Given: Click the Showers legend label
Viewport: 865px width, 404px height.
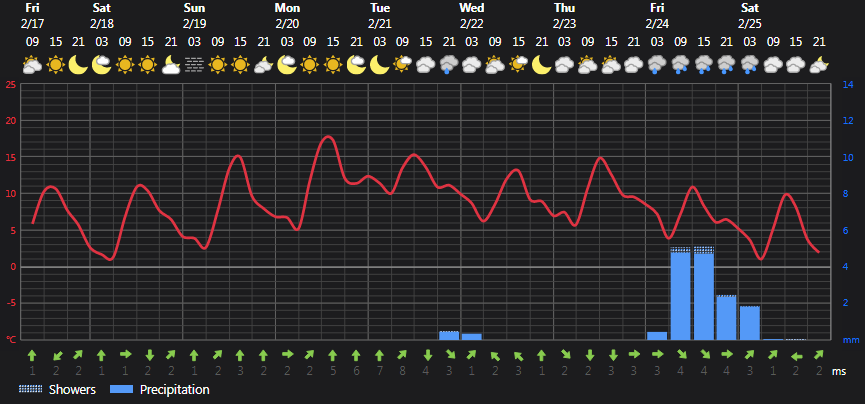Looking at the screenshot, I should 72,390.
